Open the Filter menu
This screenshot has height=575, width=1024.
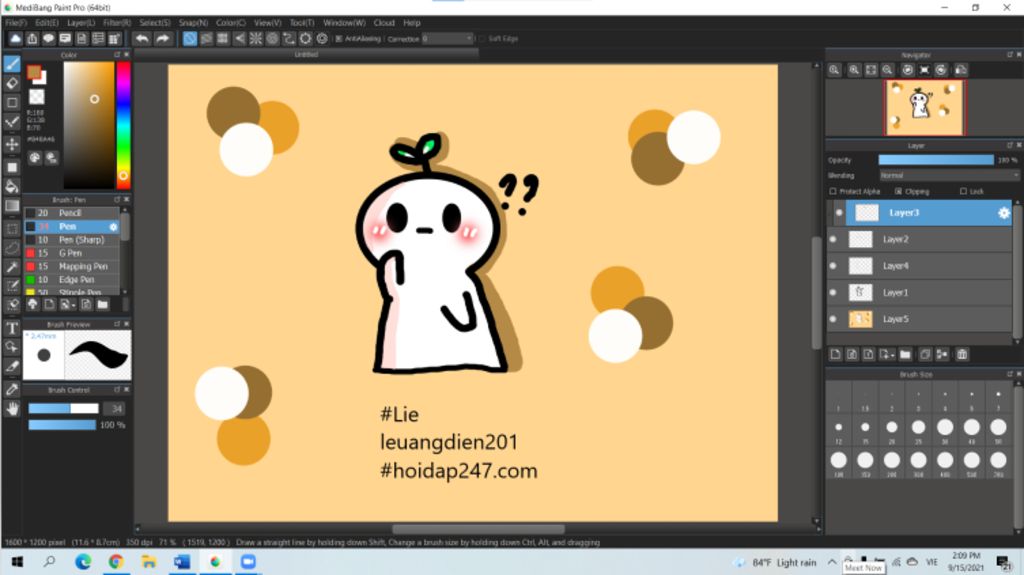pyautogui.click(x=117, y=23)
